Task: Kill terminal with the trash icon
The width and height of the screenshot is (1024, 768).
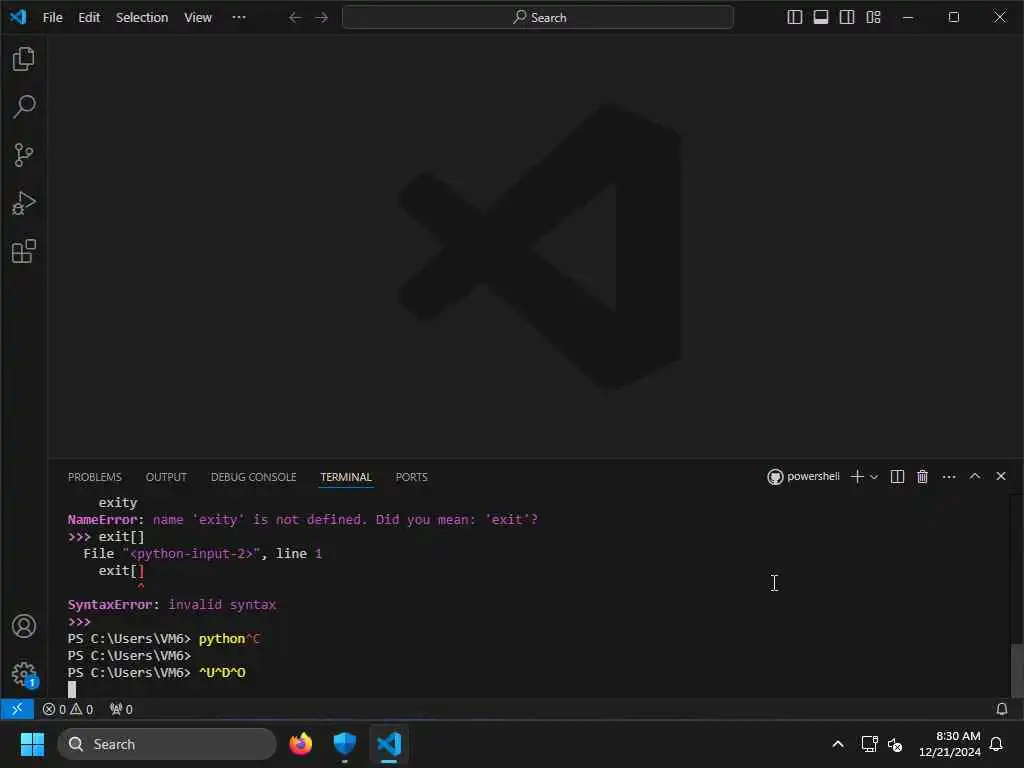Action: 922,477
